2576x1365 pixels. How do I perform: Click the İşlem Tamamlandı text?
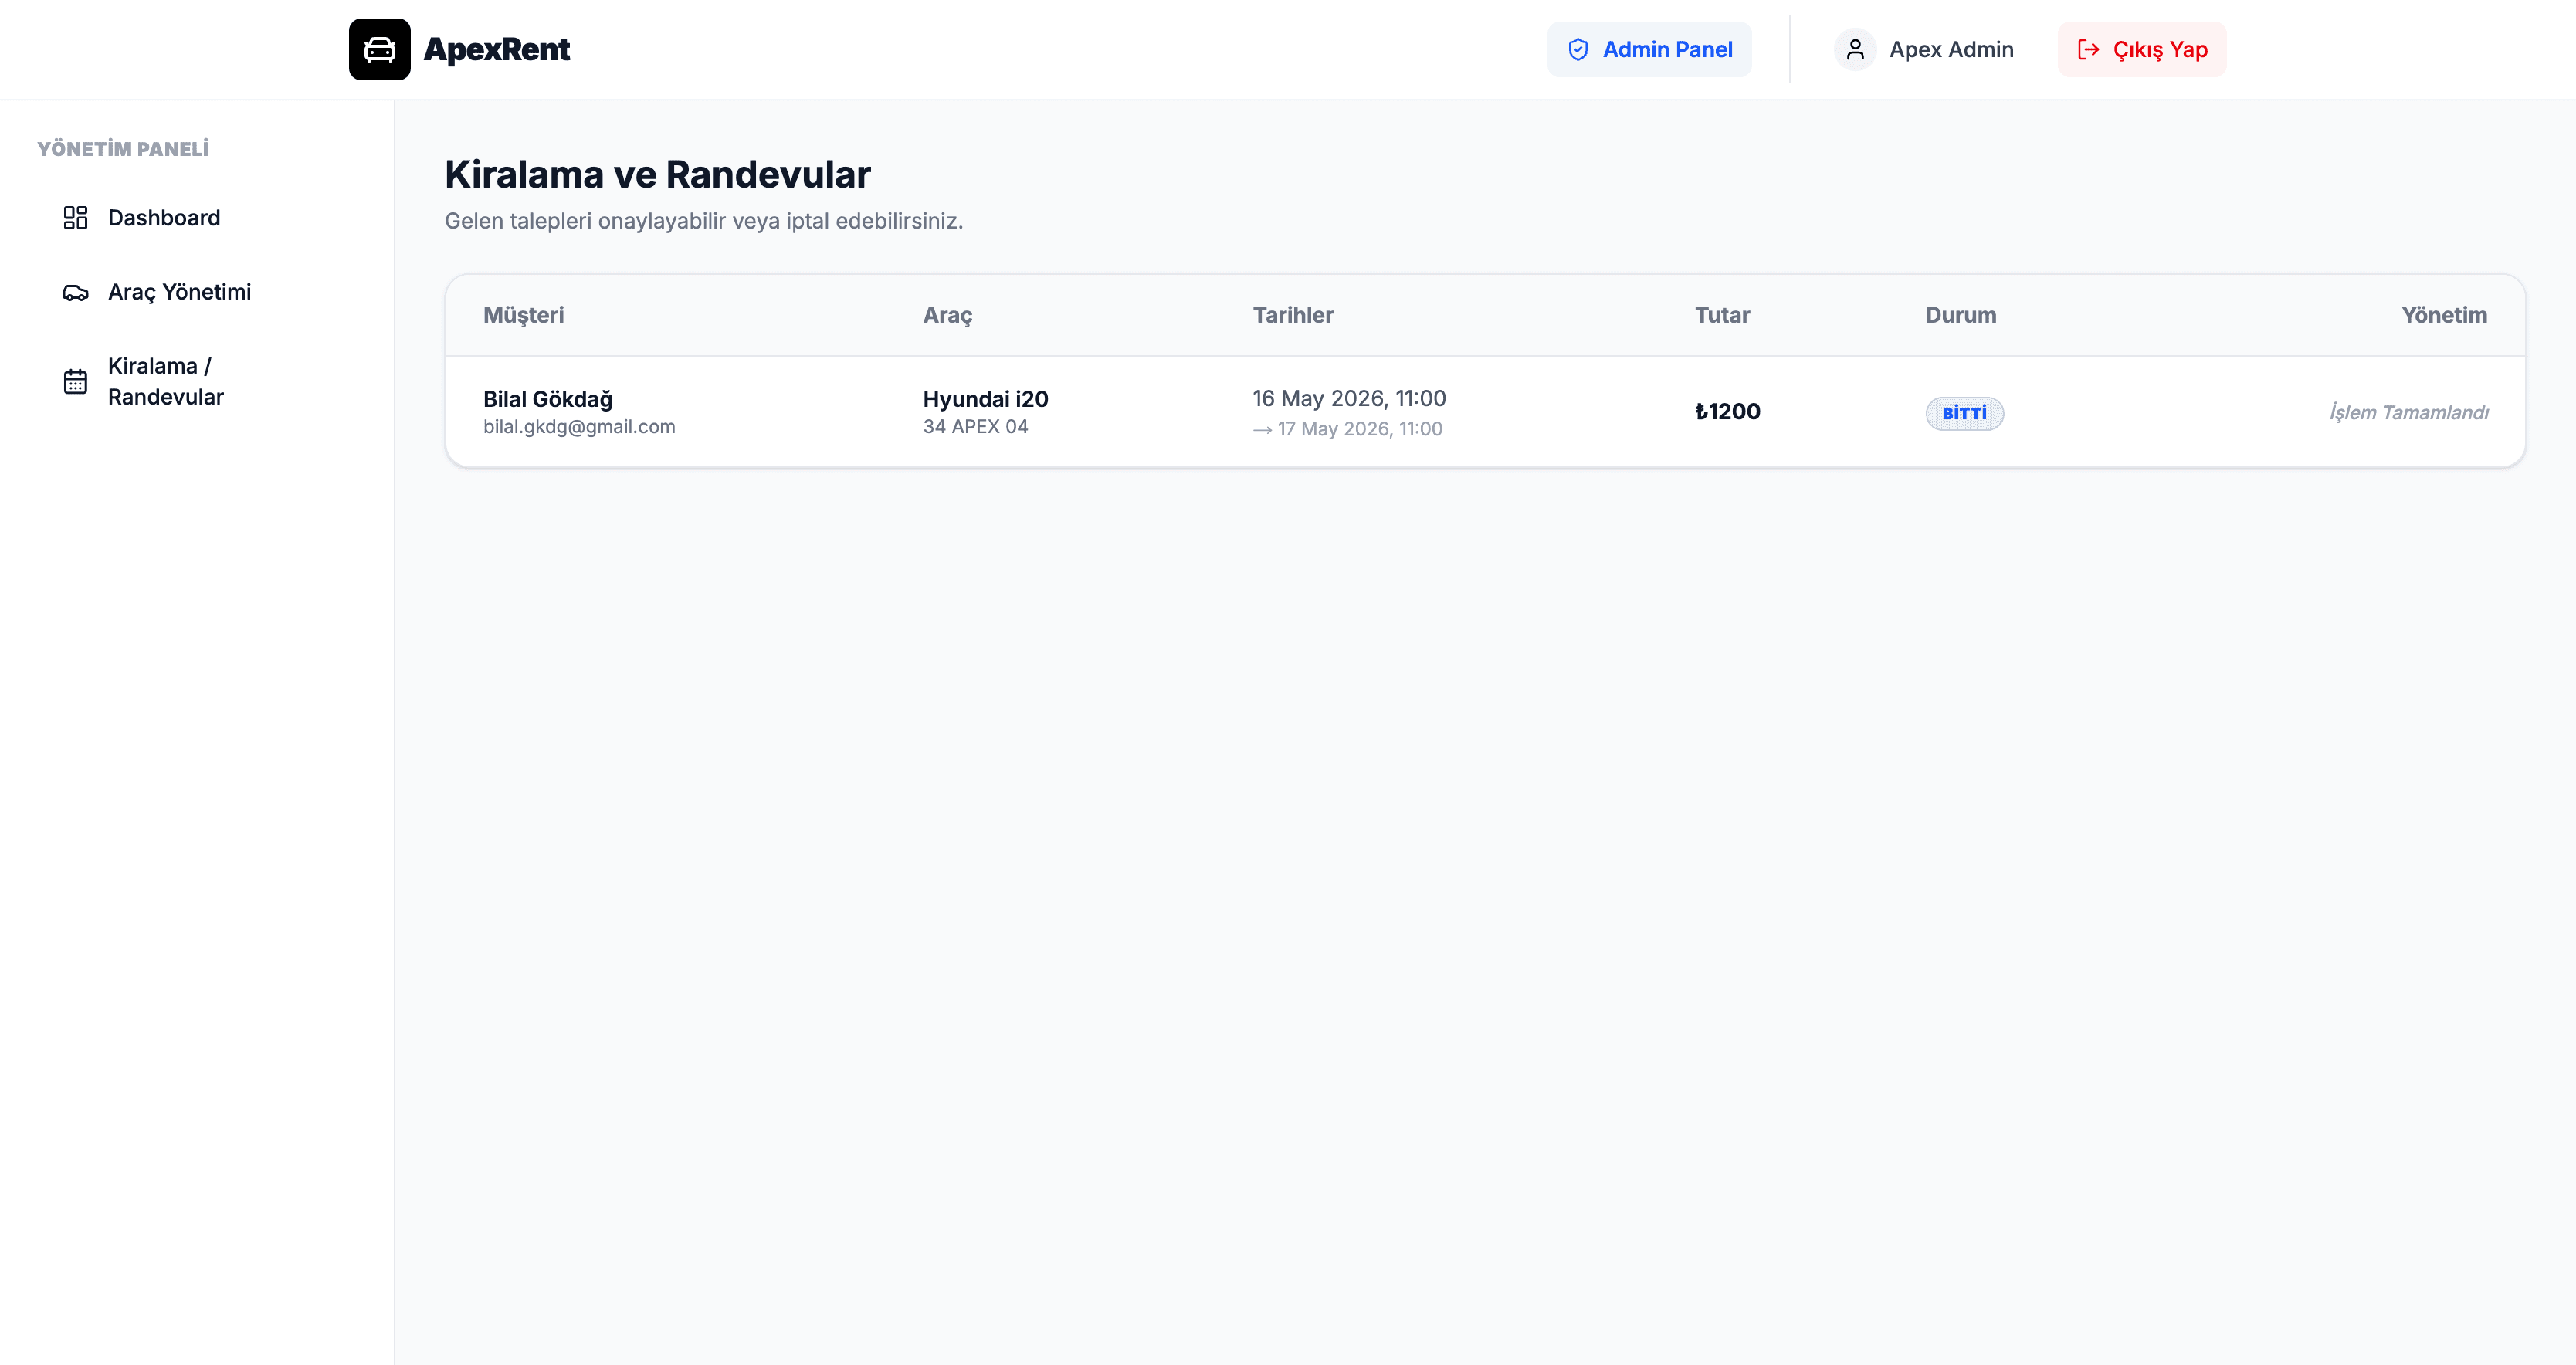point(2408,412)
